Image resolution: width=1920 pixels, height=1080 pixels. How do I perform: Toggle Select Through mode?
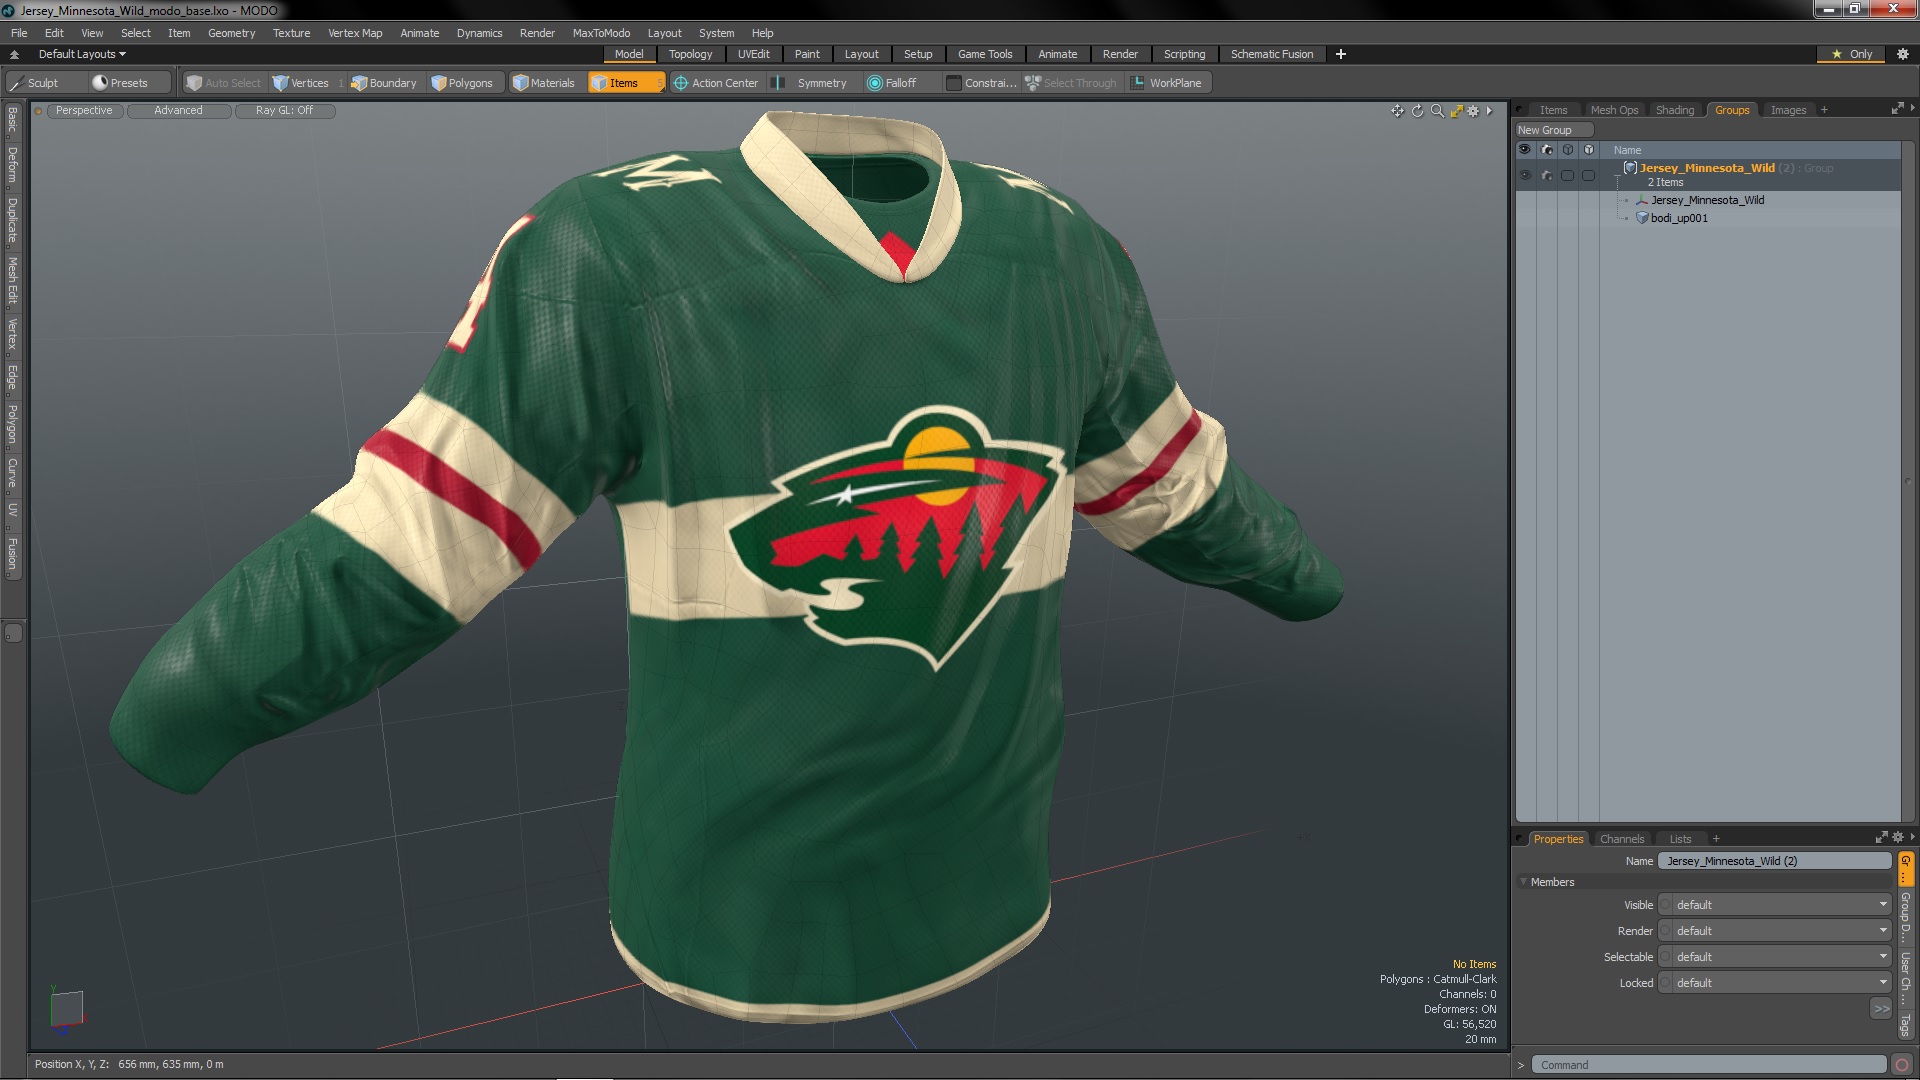tap(1071, 83)
